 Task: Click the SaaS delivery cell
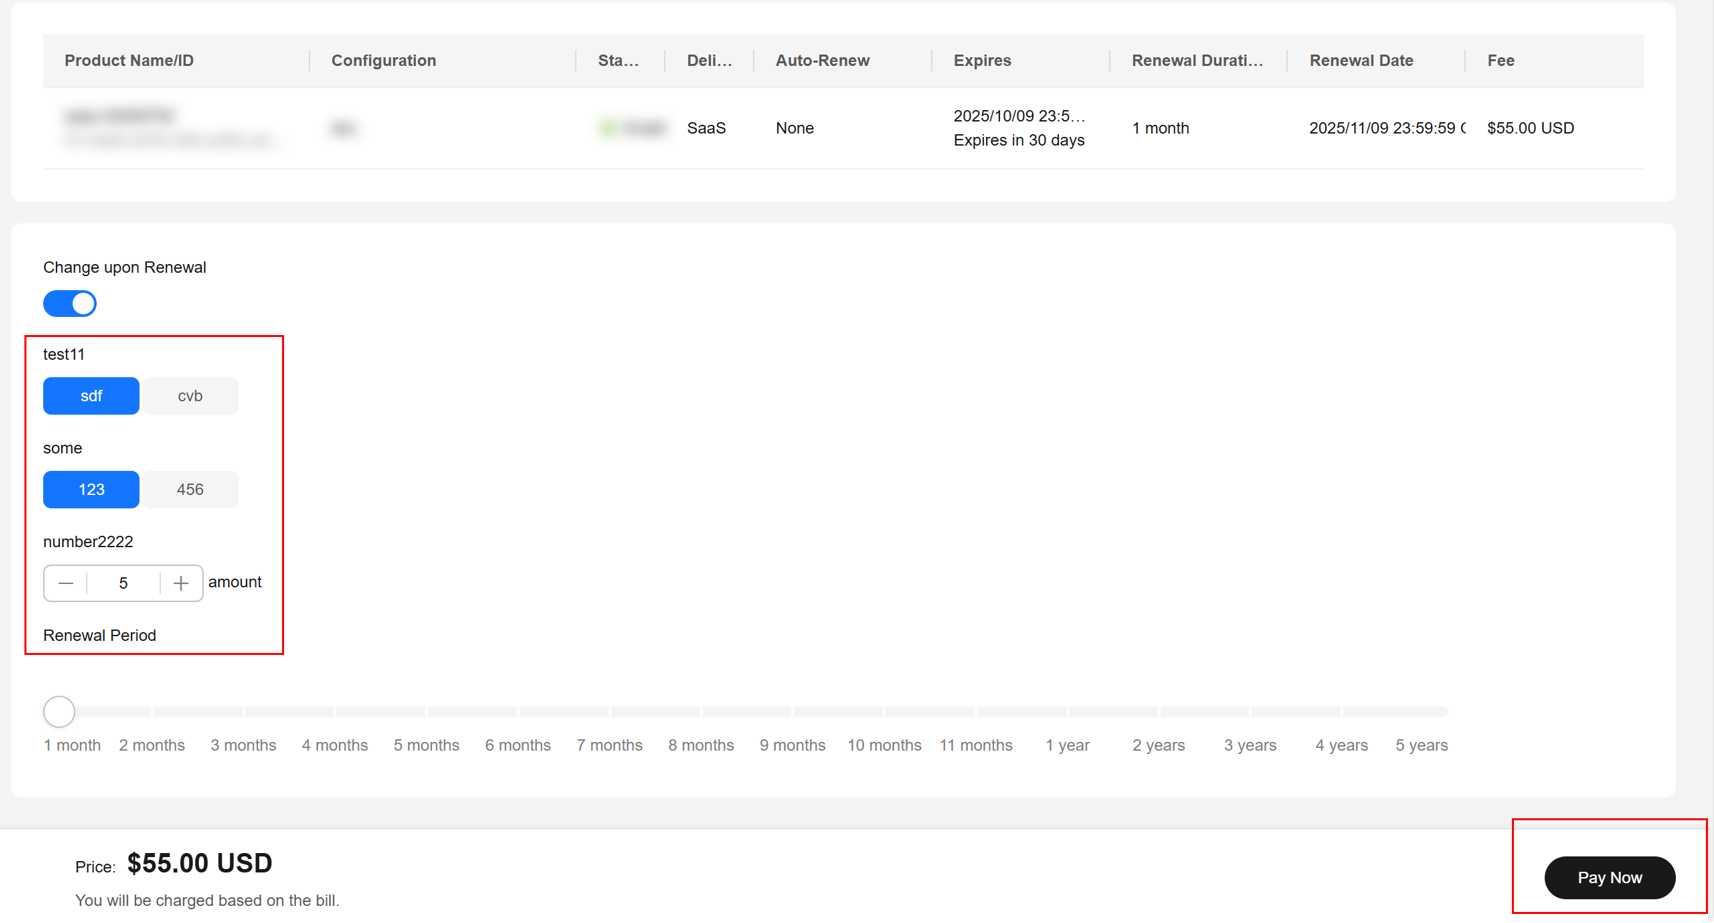[706, 128]
